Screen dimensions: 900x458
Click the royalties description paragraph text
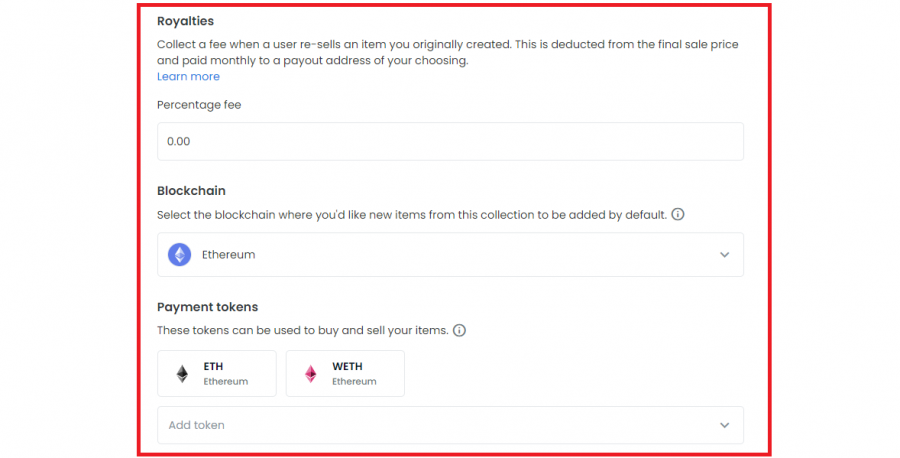pyautogui.click(x=447, y=52)
